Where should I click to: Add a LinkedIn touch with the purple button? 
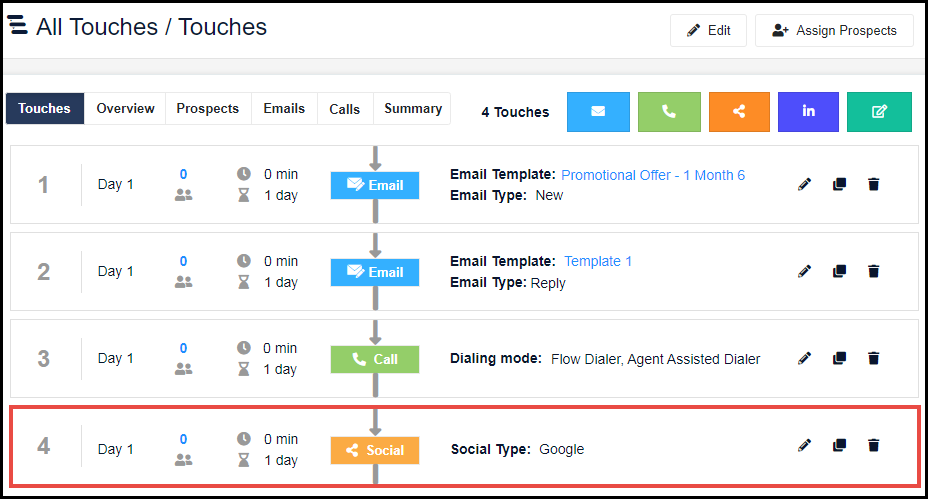click(x=808, y=111)
